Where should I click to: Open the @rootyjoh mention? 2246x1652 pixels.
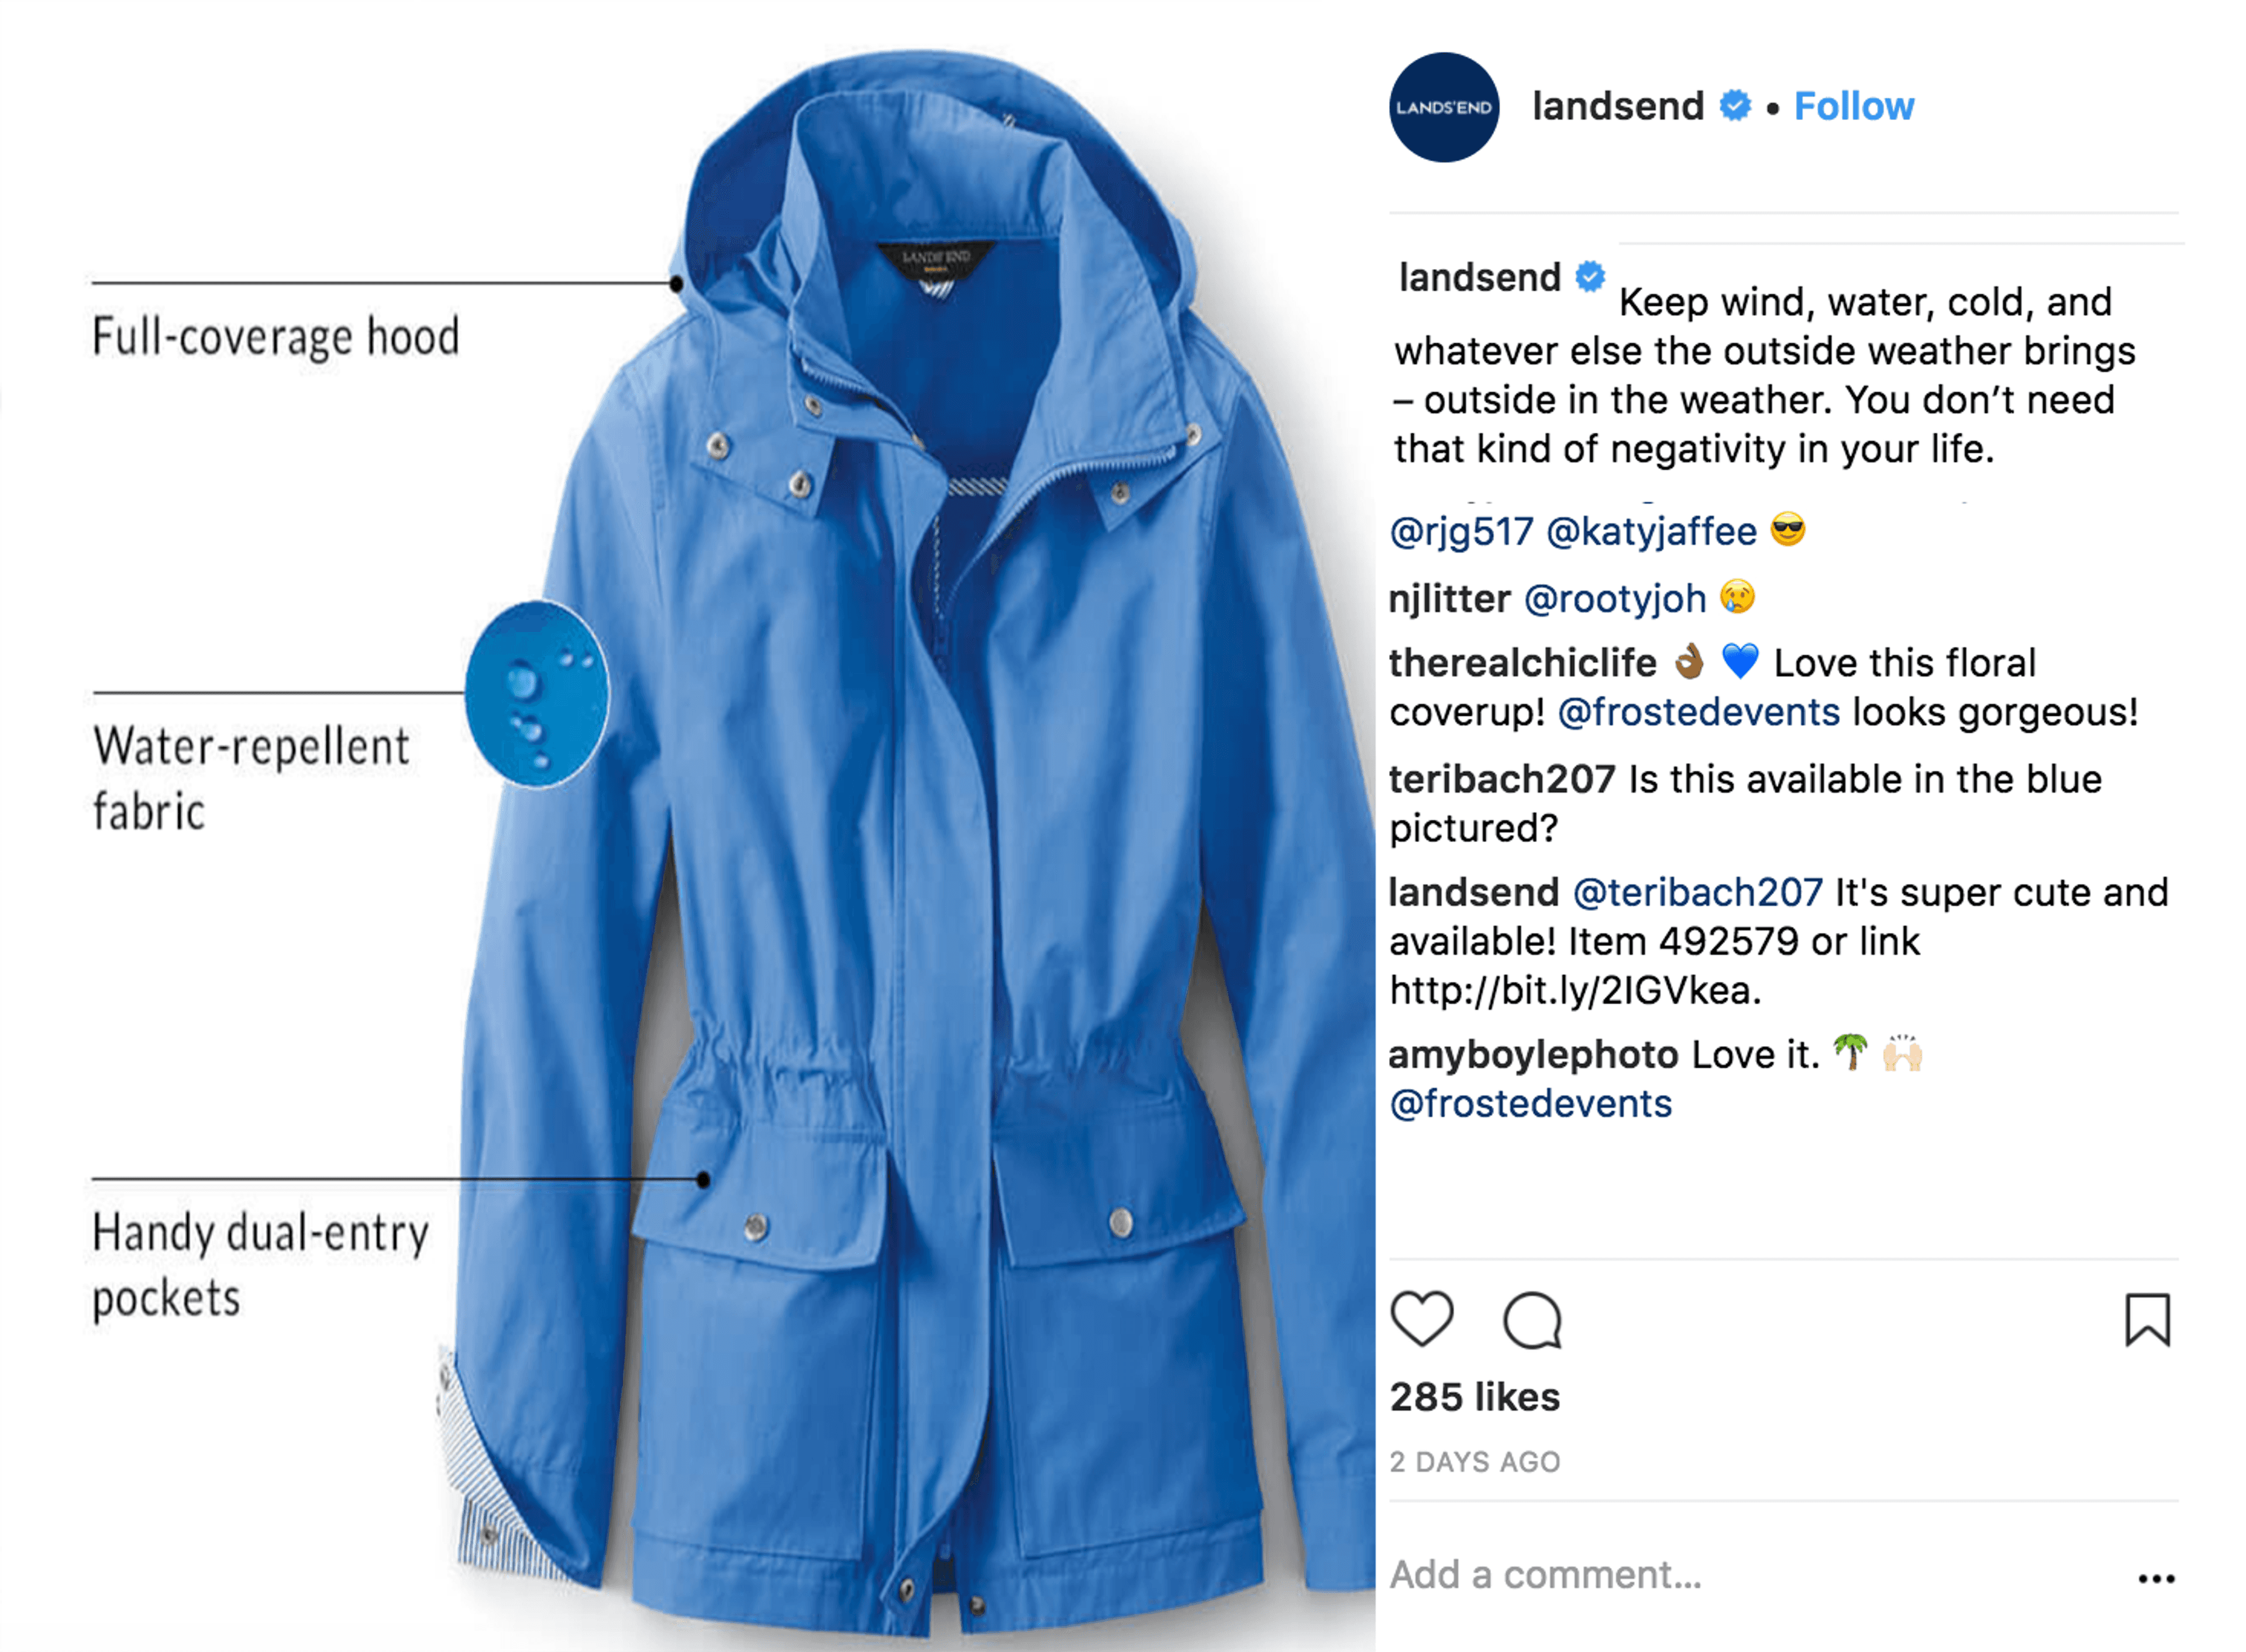[1614, 598]
